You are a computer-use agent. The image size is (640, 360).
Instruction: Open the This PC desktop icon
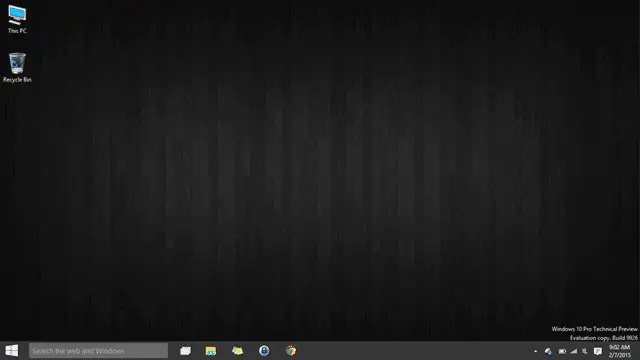click(x=17, y=19)
